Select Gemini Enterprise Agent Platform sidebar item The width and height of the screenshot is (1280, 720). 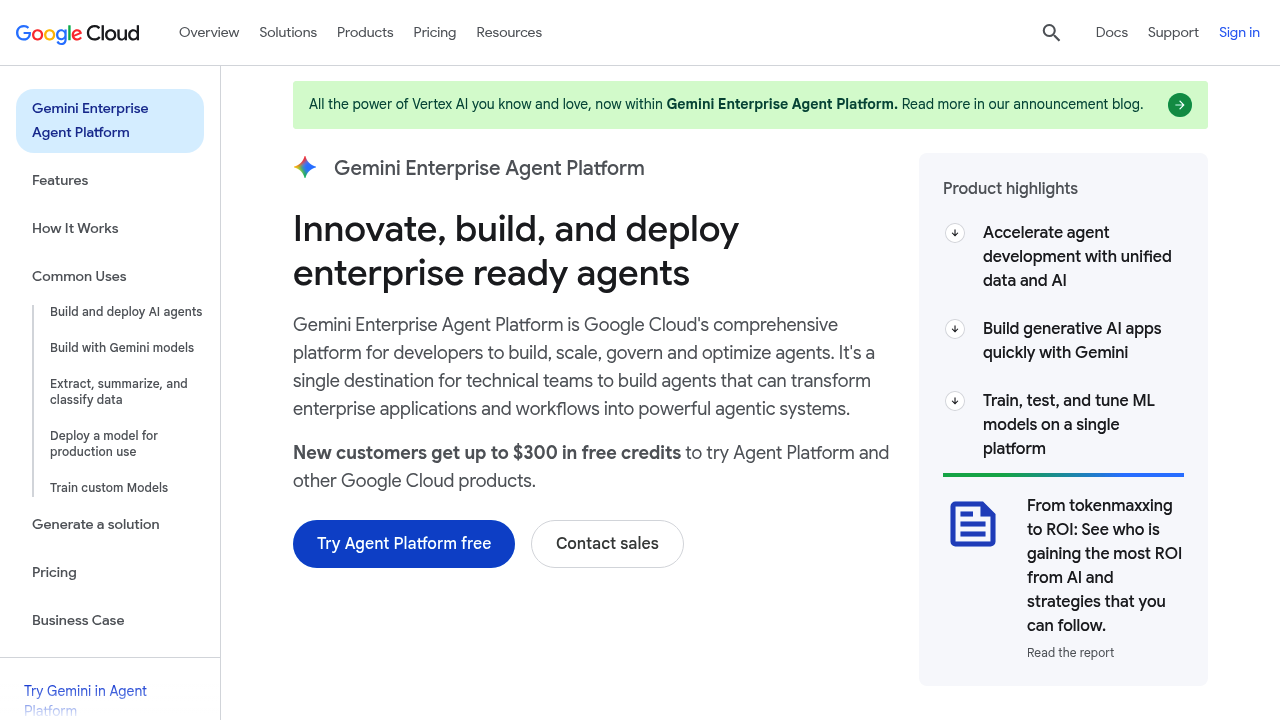[x=110, y=121]
